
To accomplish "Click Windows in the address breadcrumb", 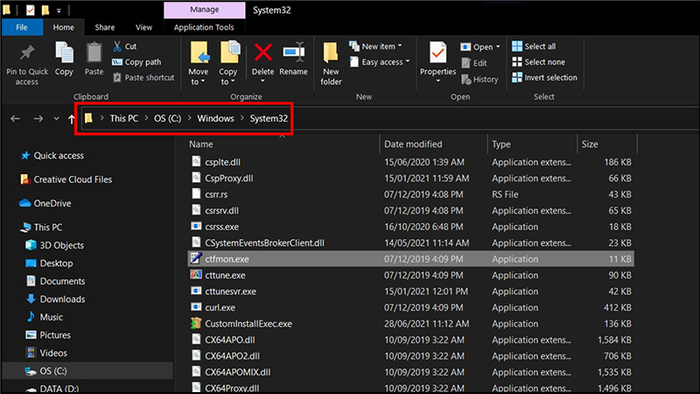I will (216, 119).
